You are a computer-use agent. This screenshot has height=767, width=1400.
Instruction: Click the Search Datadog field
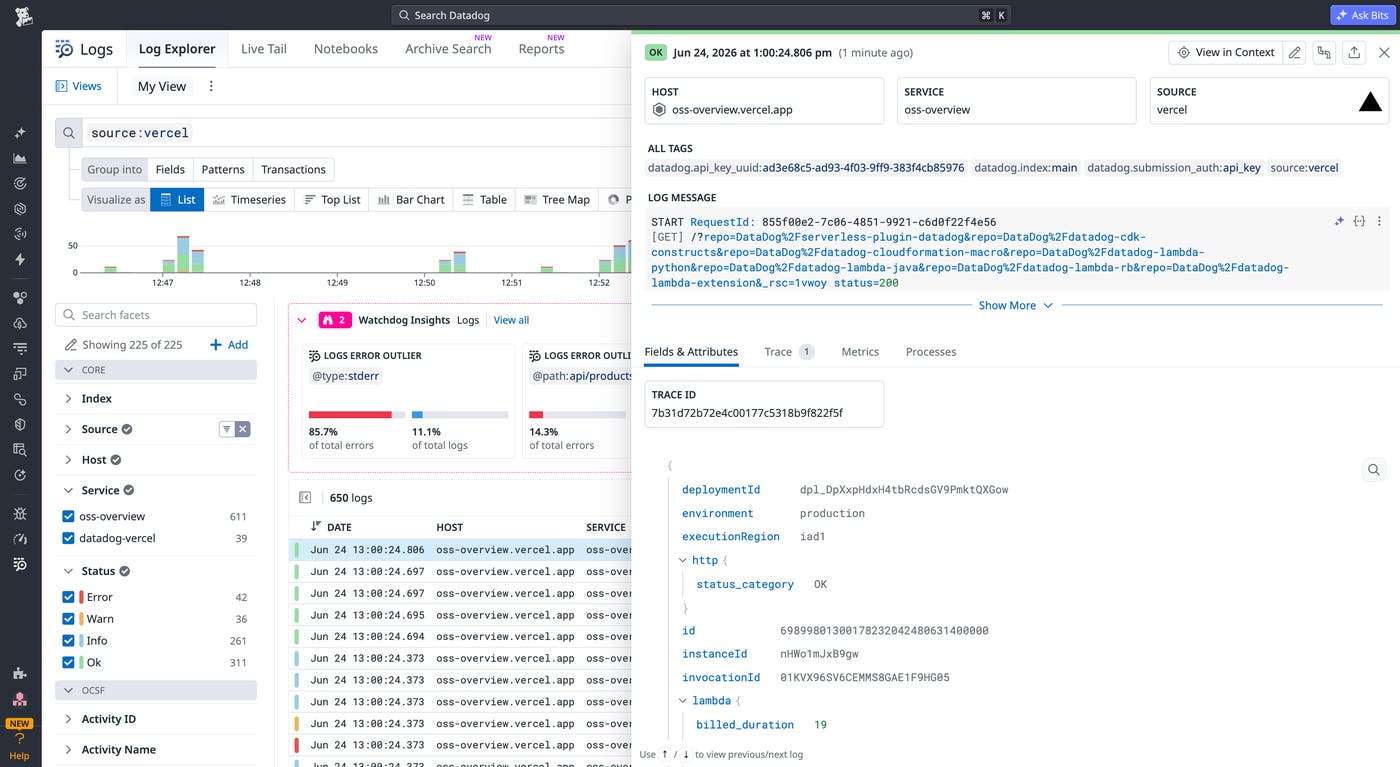click(700, 15)
